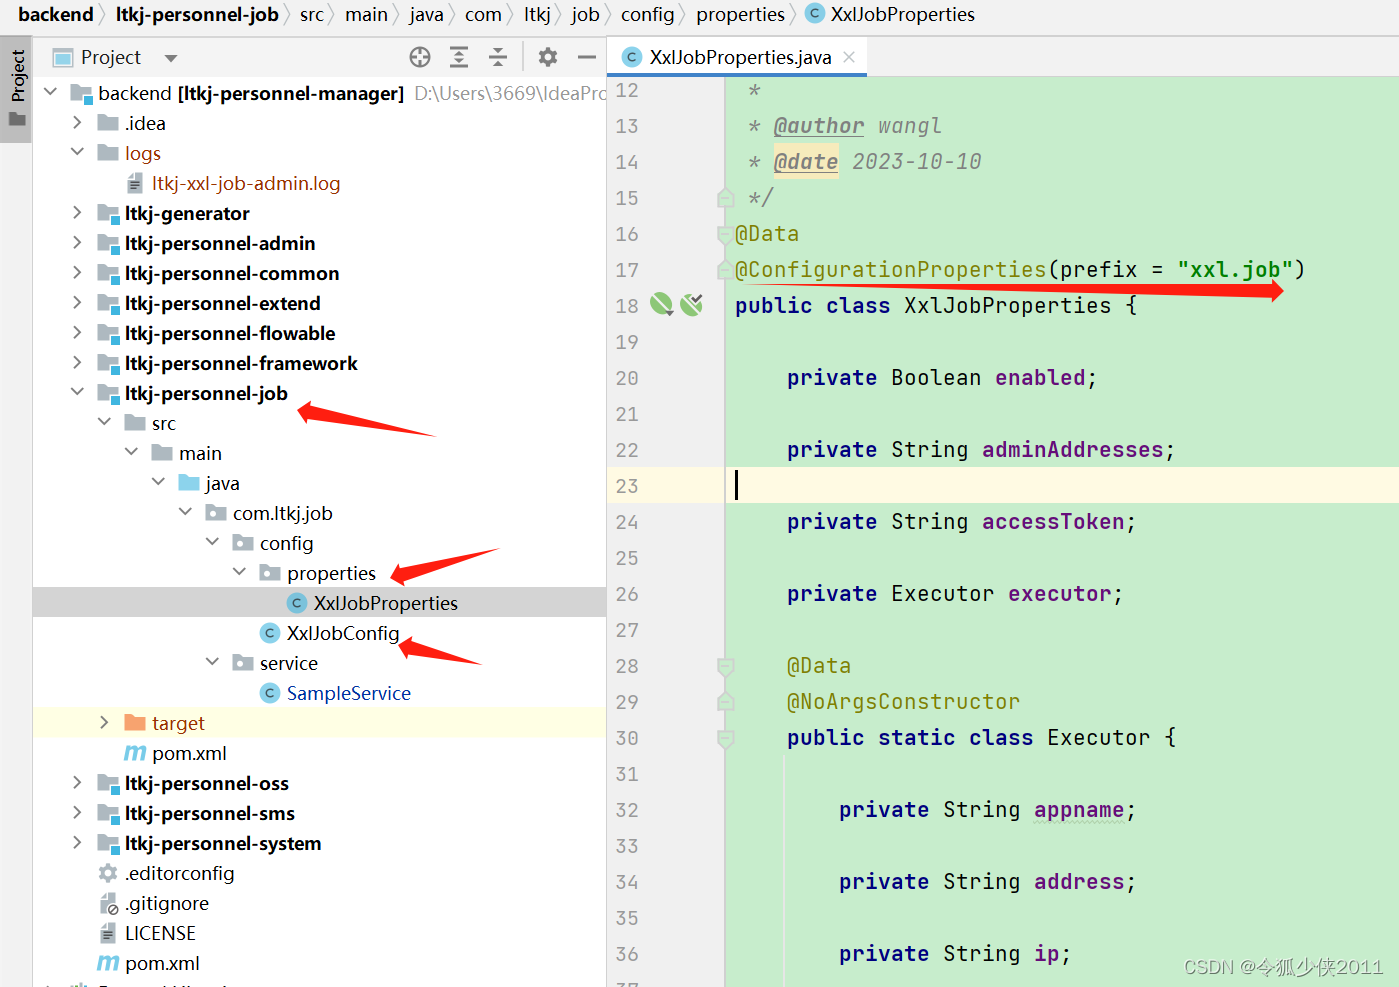Collapse the config package
The image size is (1399, 987).
tap(212, 542)
